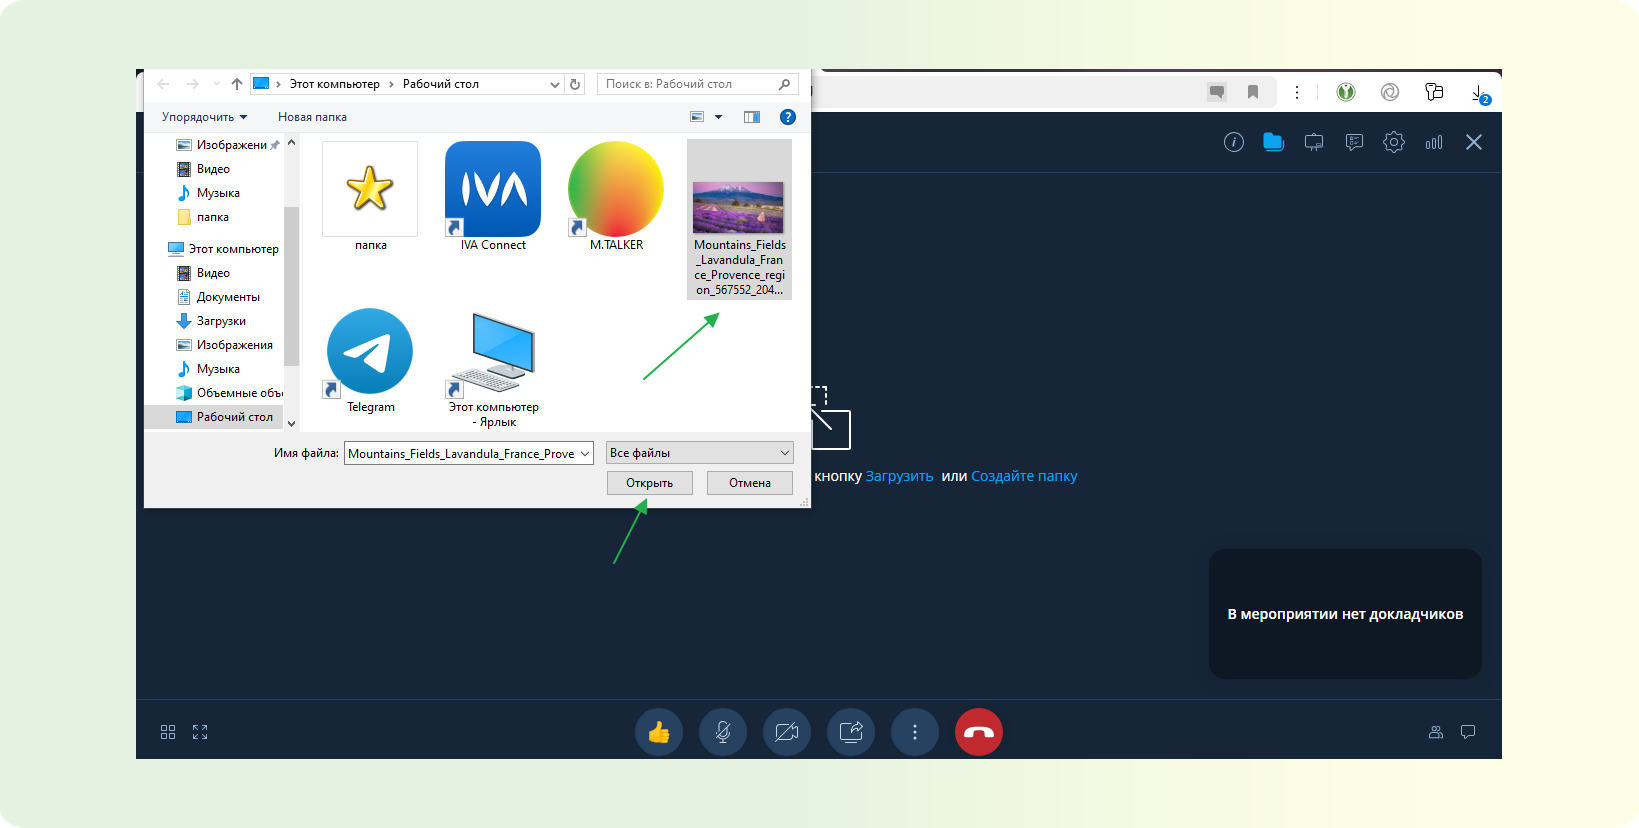Show the event info icon
Viewport: 1639px width, 828px height.
pyautogui.click(x=1234, y=142)
